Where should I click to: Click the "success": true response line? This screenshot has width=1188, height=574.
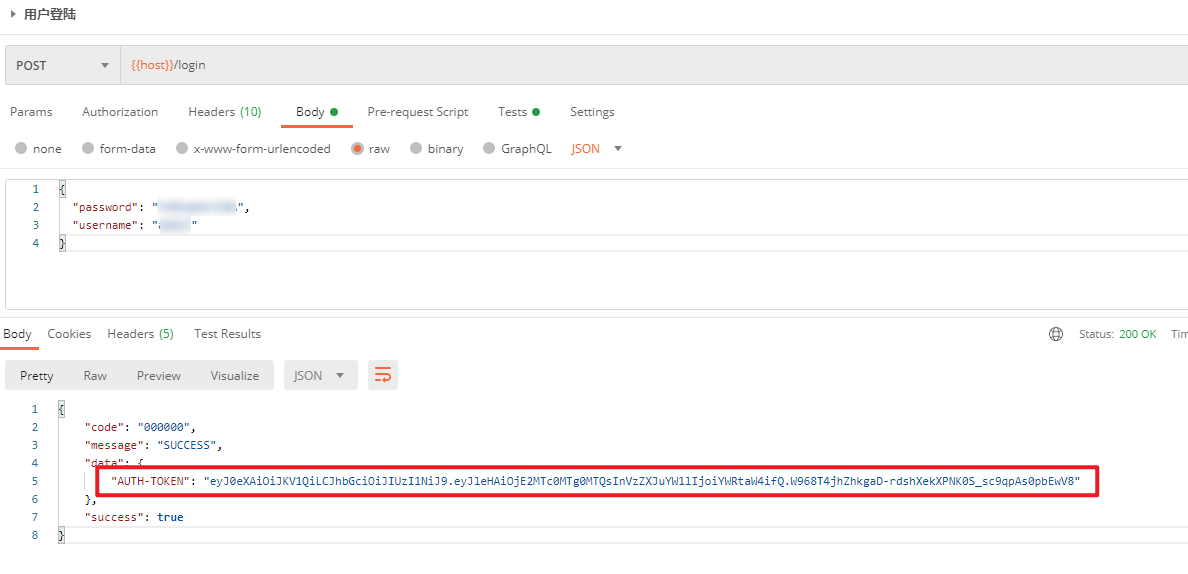click(134, 517)
